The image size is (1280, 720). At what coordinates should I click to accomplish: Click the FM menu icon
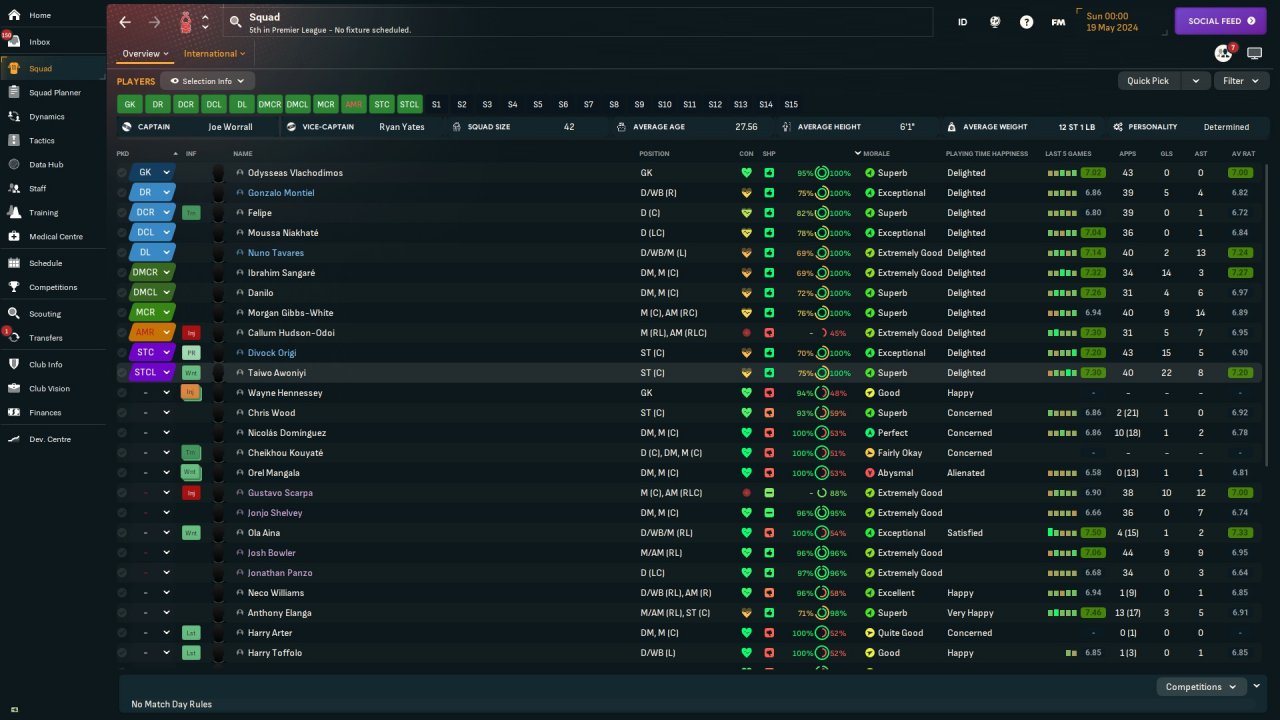pyautogui.click(x=1058, y=22)
